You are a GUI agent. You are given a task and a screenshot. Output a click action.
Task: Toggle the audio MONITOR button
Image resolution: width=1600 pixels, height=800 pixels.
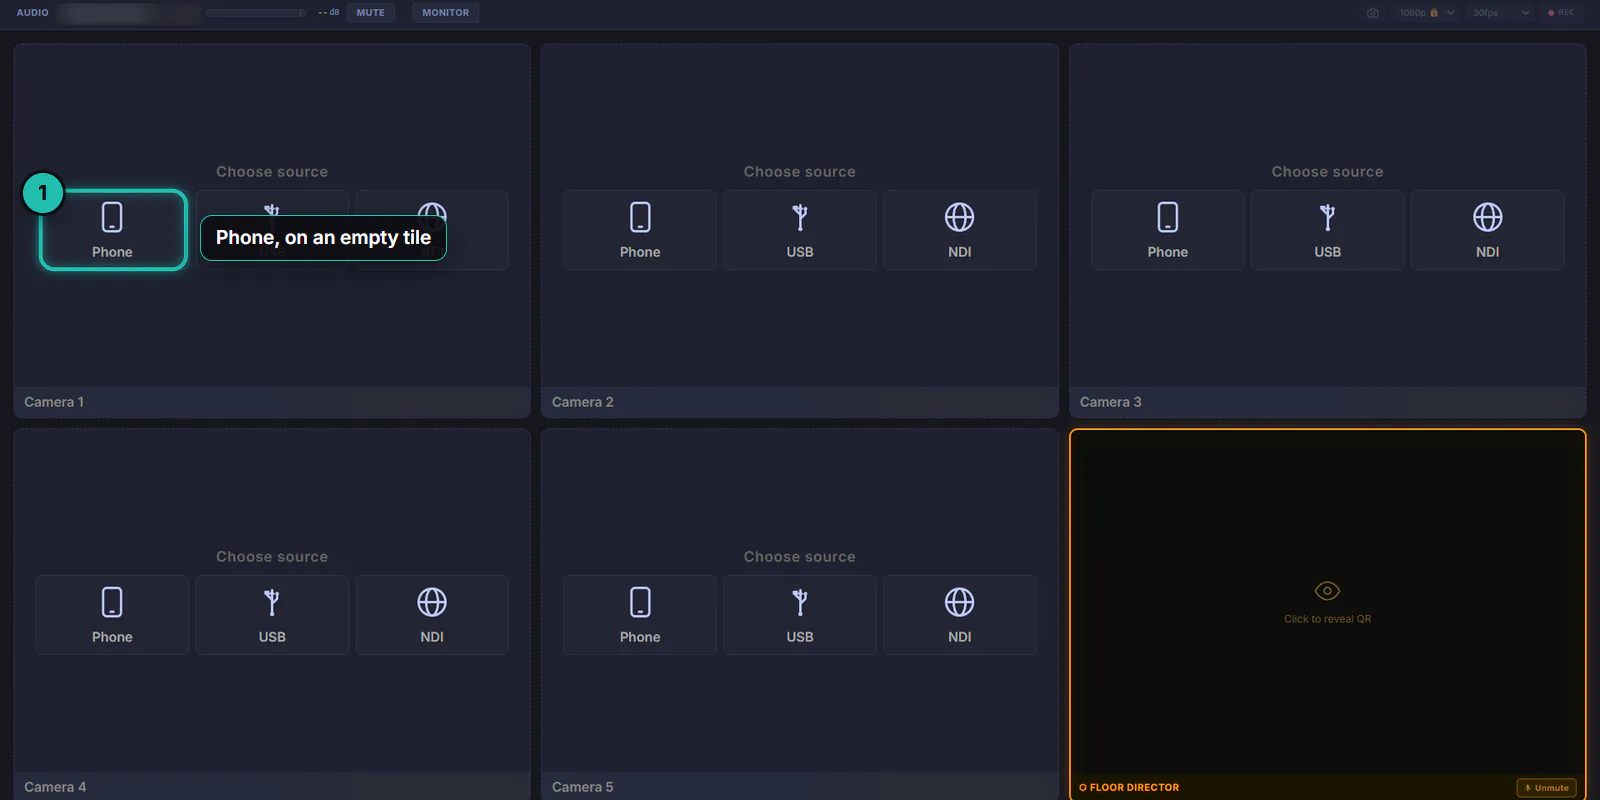[445, 13]
